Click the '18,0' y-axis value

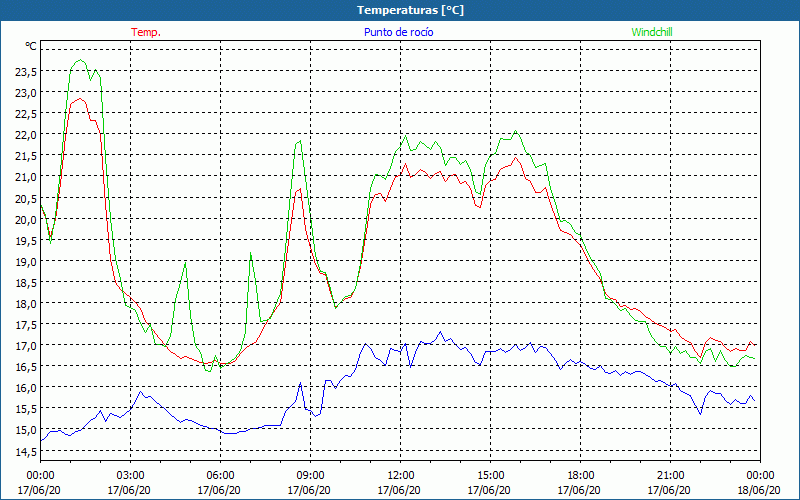(26, 304)
